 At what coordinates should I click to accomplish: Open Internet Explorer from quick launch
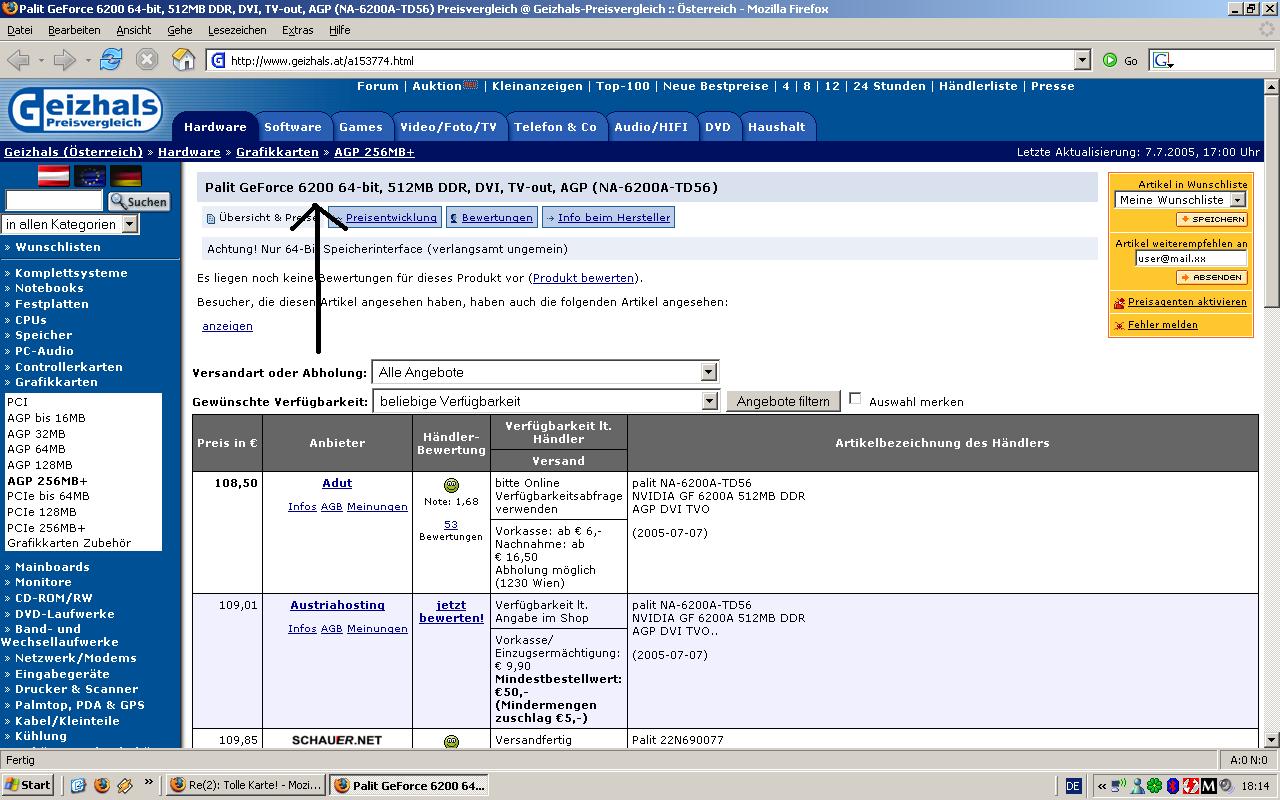[x=79, y=785]
